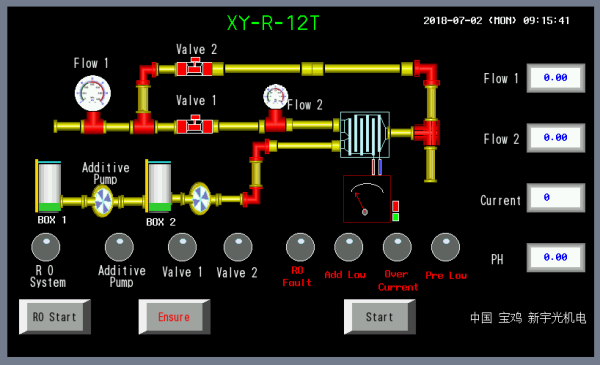Toggle the Additive Pump indicator lamp
600x365 pixels.
point(119,247)
